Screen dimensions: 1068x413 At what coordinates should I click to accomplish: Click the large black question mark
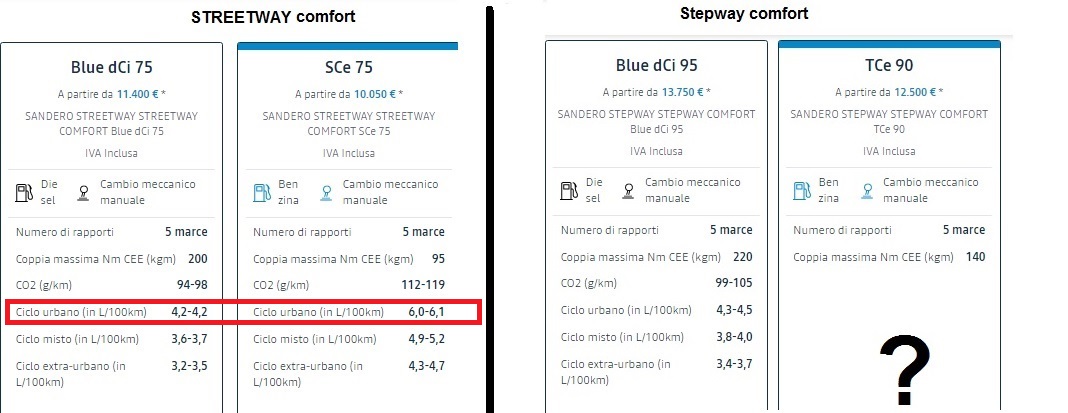coord(905,373)
